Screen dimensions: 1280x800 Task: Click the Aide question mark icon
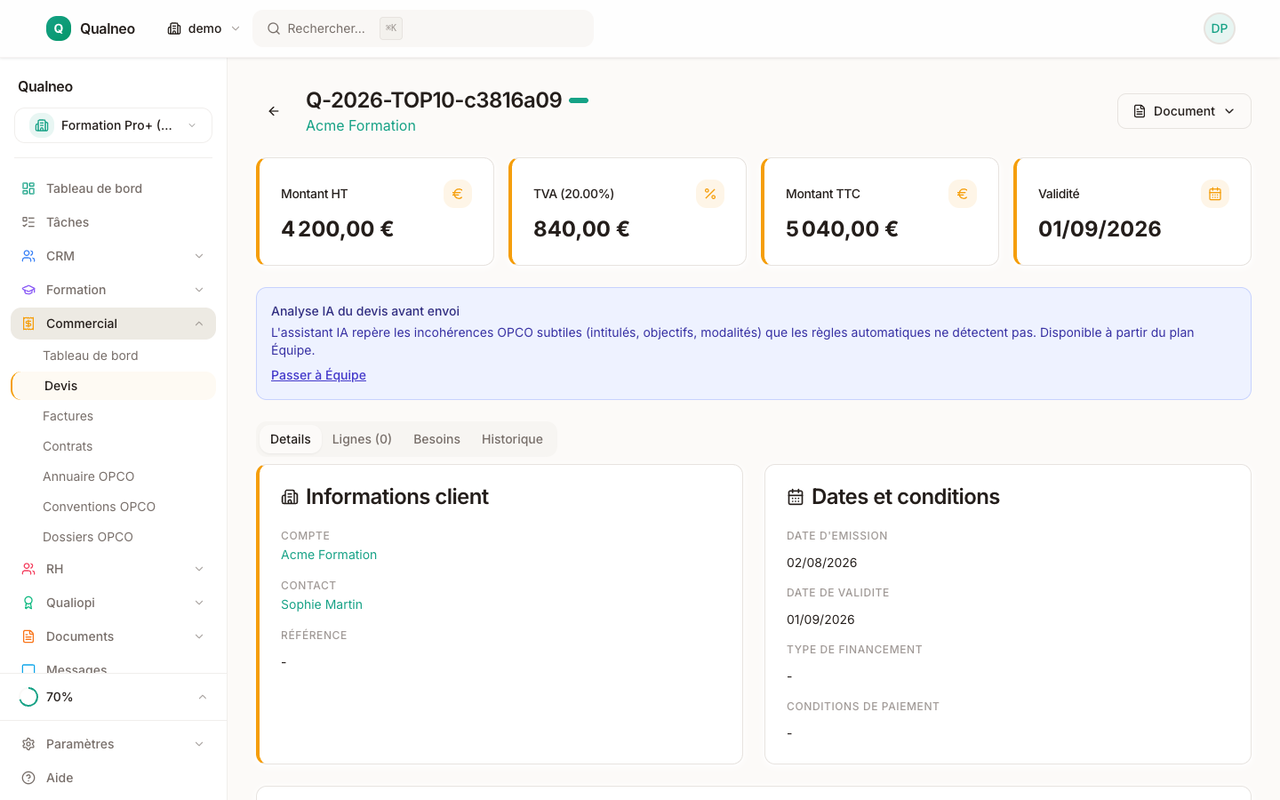(28, 778)
